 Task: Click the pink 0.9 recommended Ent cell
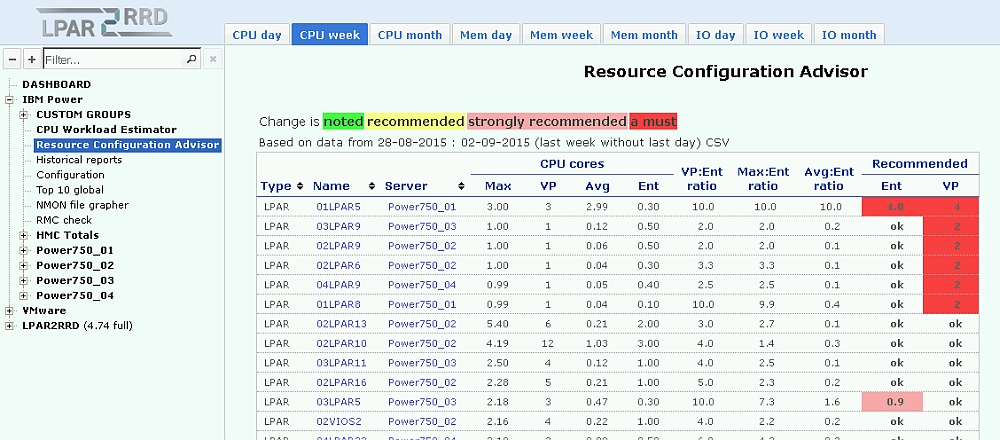892,402
